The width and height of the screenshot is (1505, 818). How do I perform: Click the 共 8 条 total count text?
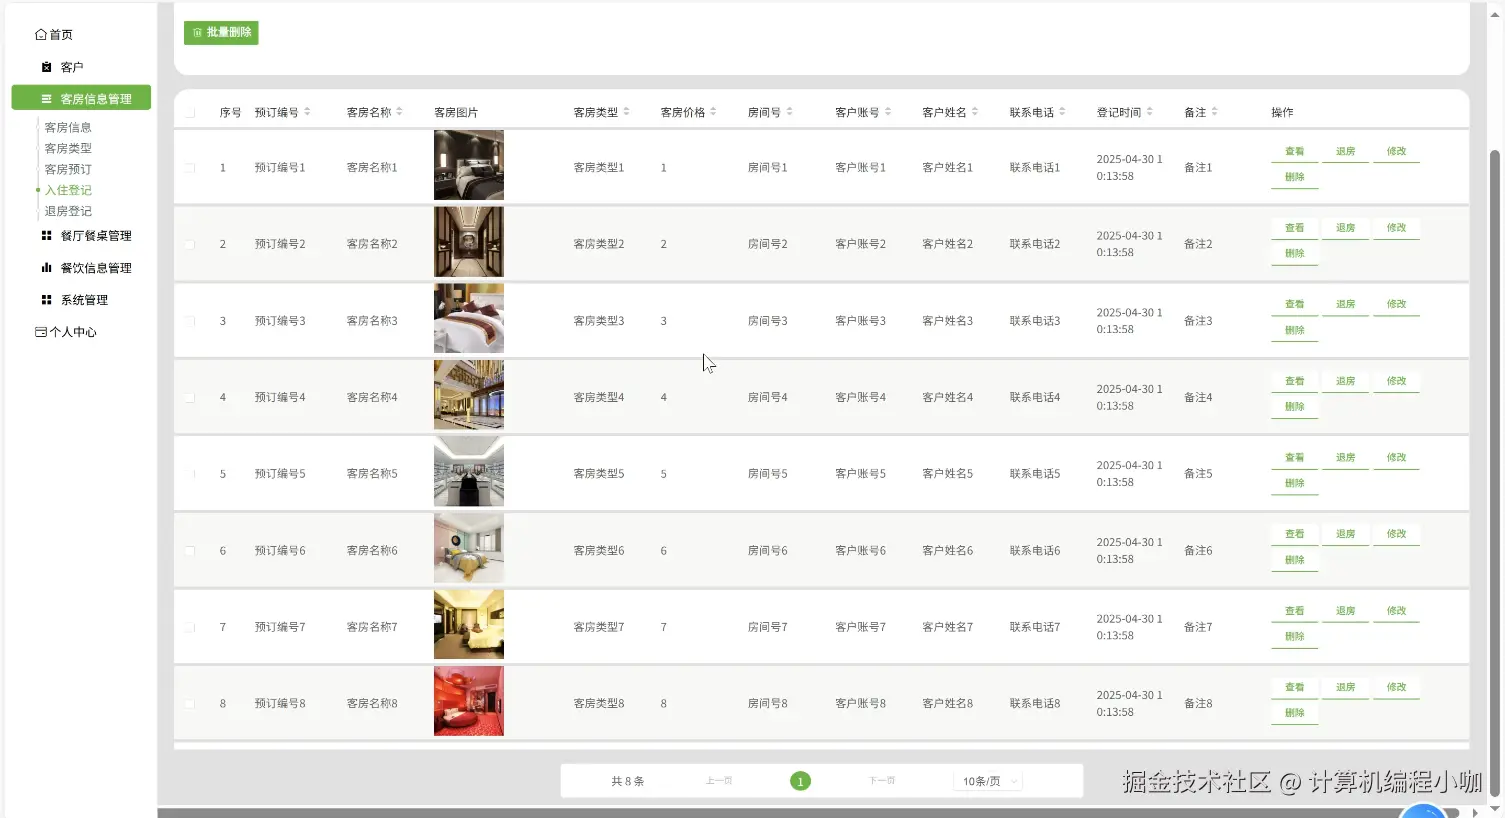[x=627, y=781]
